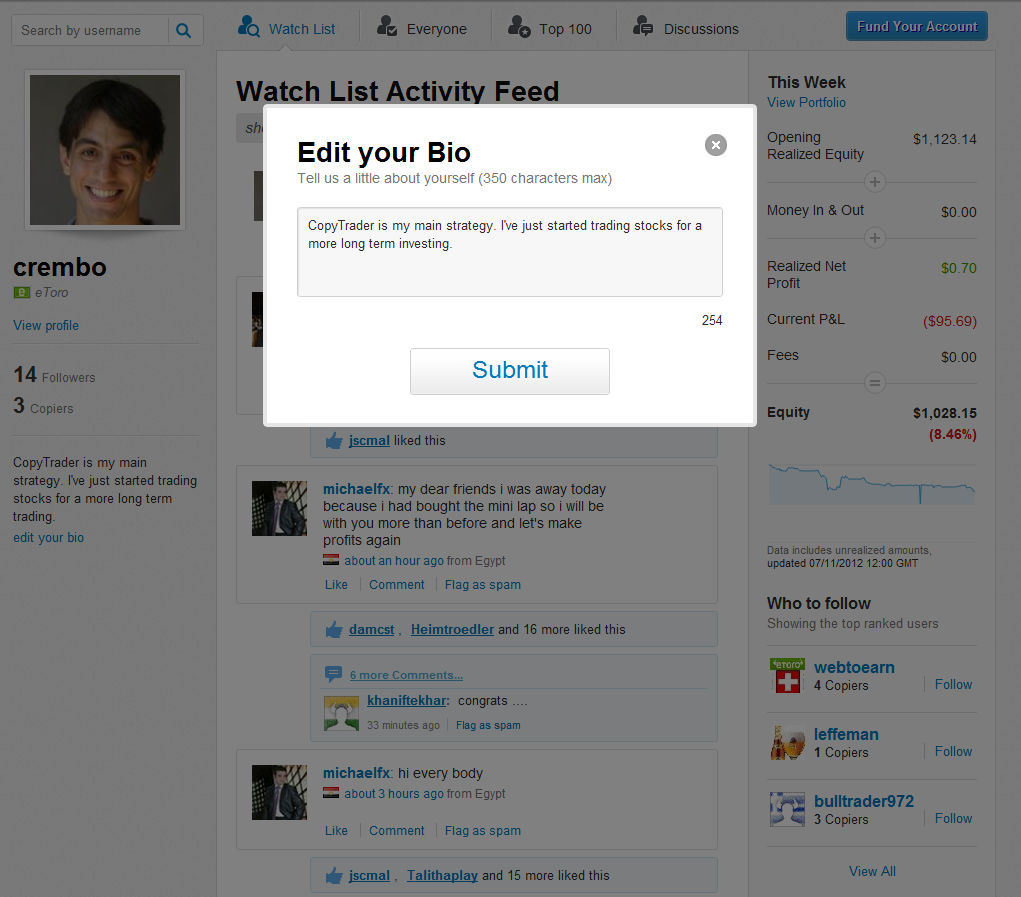Click thumbs-up icon beside damcst likes
The width and height of the screenshot is (1021, 897).
pos(334,629)
